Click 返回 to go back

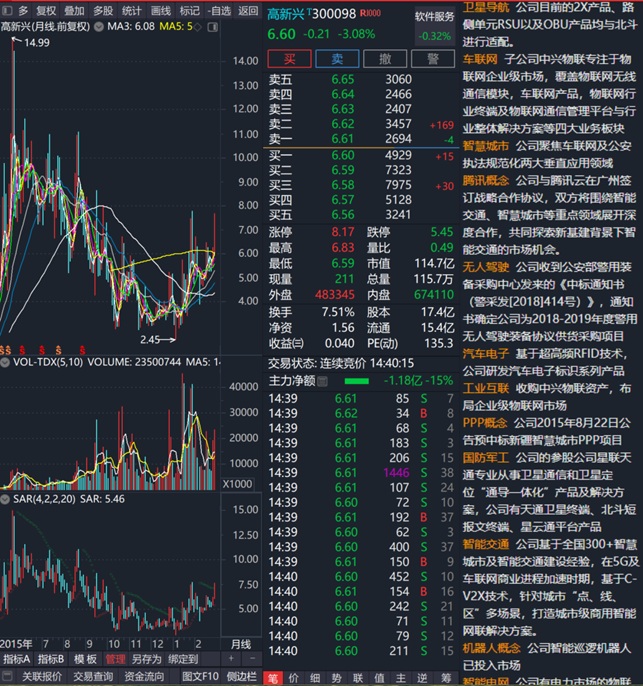click(x=248, y=10)
